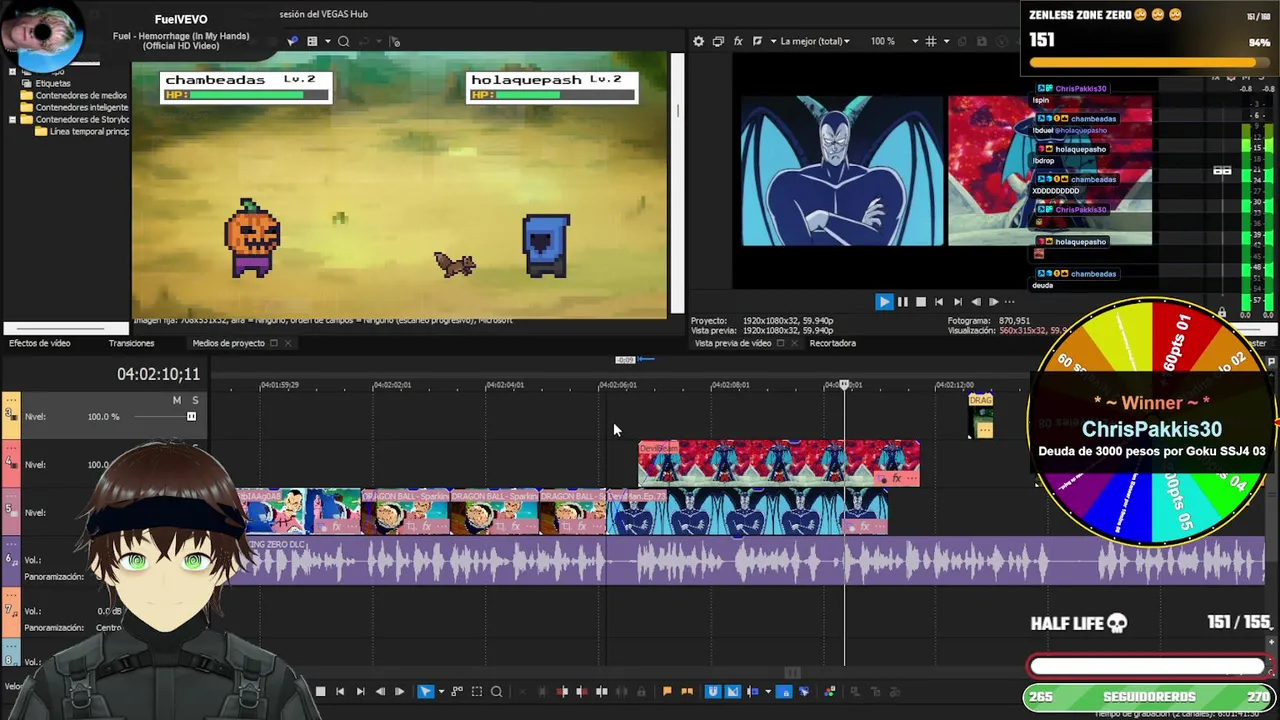Expand the overlays grid dropdown arrow
Image resolution: width=1280 pixels, height=720 pixels.
pyautogui.click(x=945, y=41)
